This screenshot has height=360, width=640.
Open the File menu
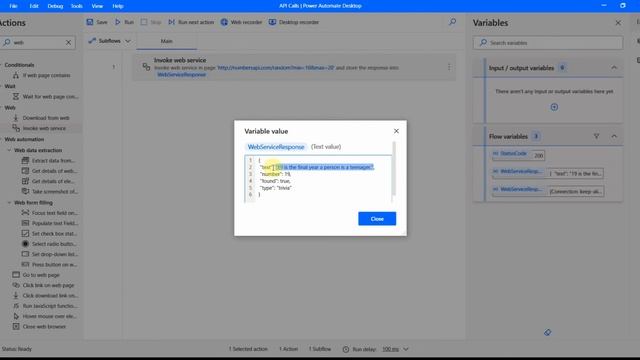(x=13, y=6)
